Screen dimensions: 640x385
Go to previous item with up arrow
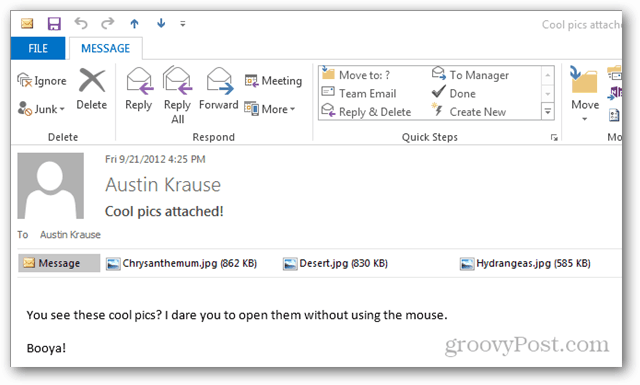134,24
